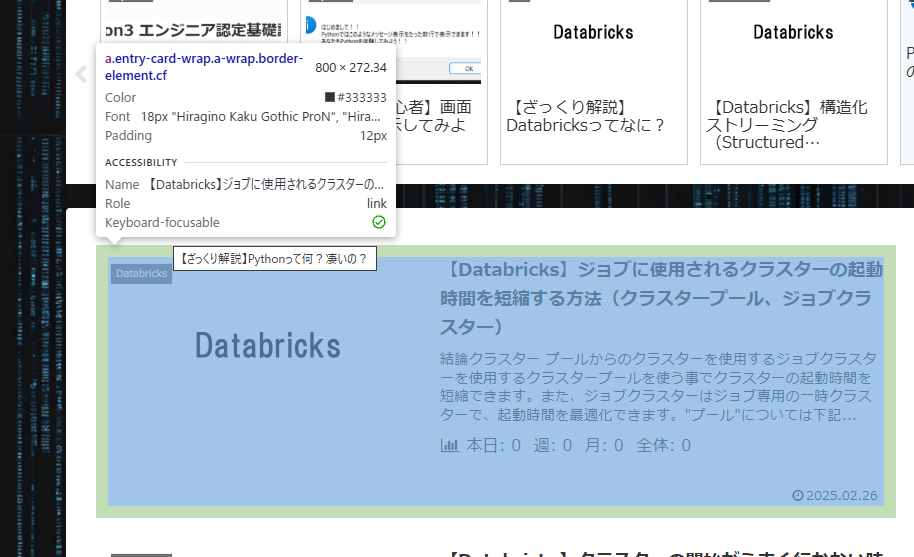The height and width of the screenshot is (557, 914).
Task: Click the 本日: 0 view counter text
Action: click(x=493, y=445)
